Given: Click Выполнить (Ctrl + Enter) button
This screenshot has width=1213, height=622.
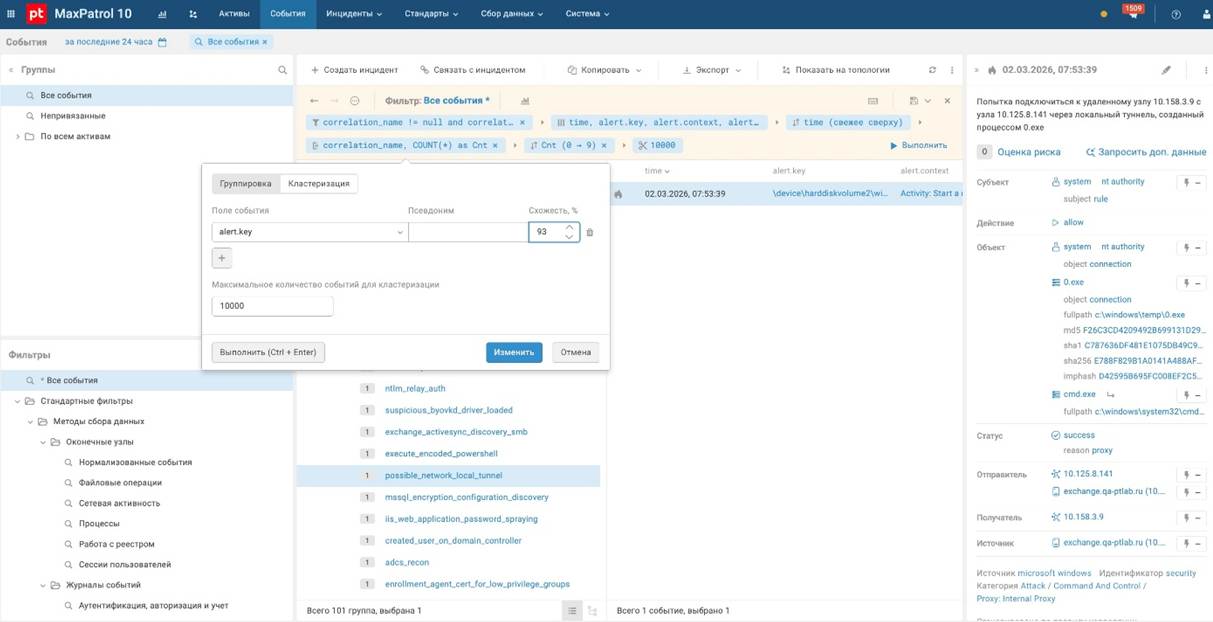Looking at the screenshot, I should [x=268, y=352].
